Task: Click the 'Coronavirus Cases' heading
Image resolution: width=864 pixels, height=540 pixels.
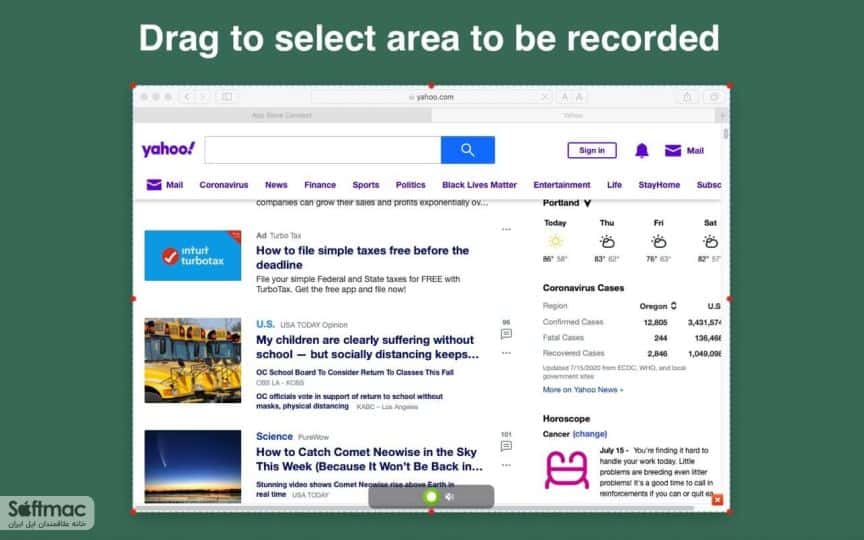Action: click(x=583, y=288)
